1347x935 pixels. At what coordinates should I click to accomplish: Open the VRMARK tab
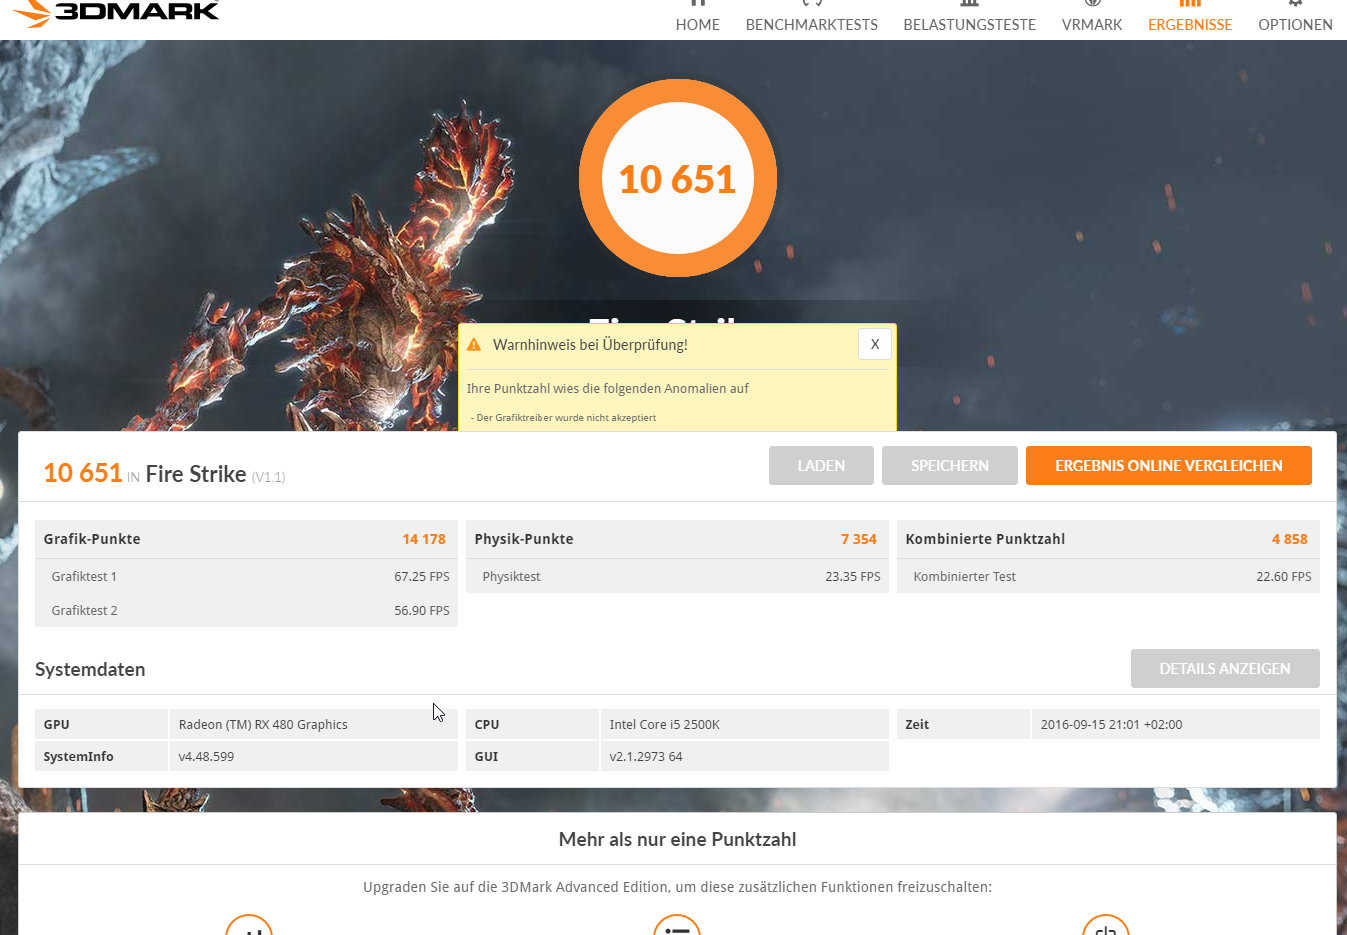[x=1091, y=24]
